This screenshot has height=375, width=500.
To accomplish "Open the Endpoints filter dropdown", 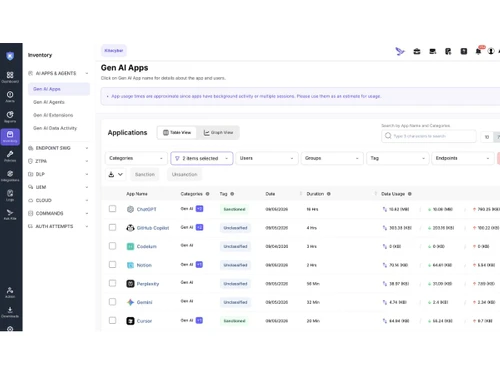I will pyautogui.click(x=463, y=158).
